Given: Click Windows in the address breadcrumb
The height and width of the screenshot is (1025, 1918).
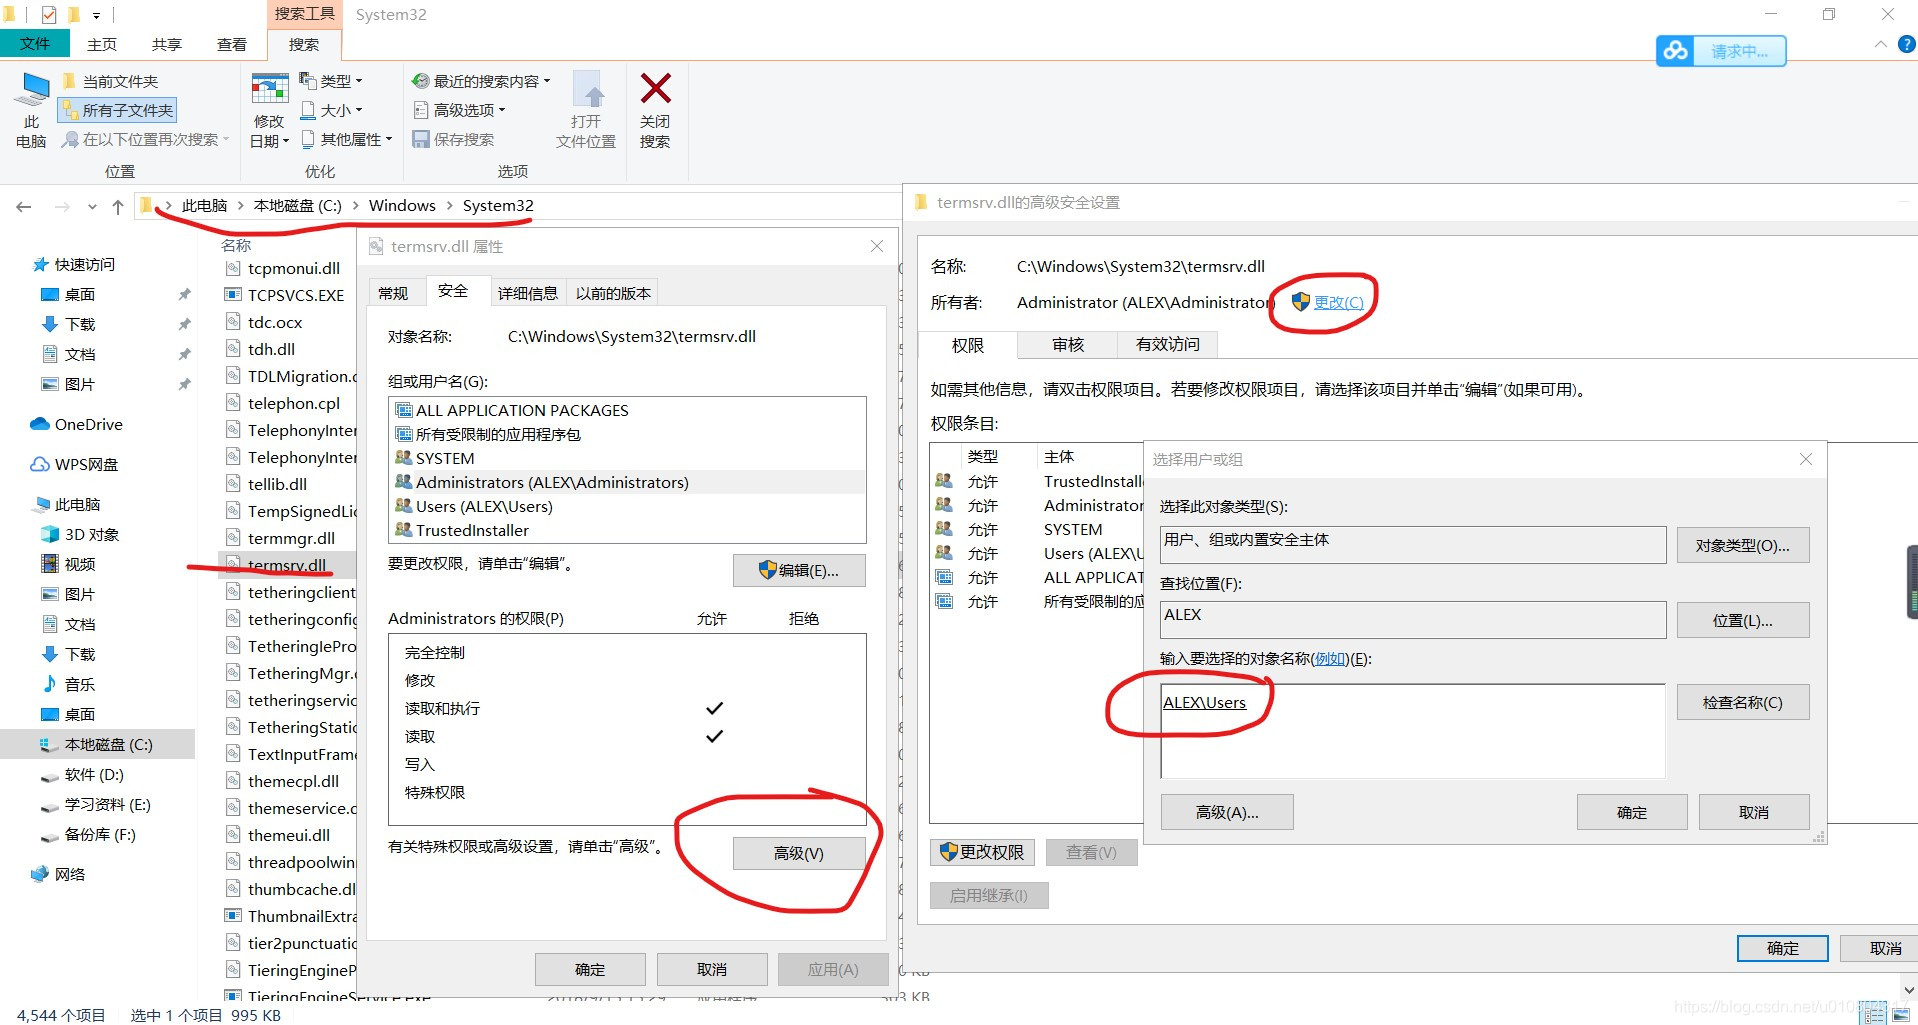Looking at the screenshot, I should point(402,205).
